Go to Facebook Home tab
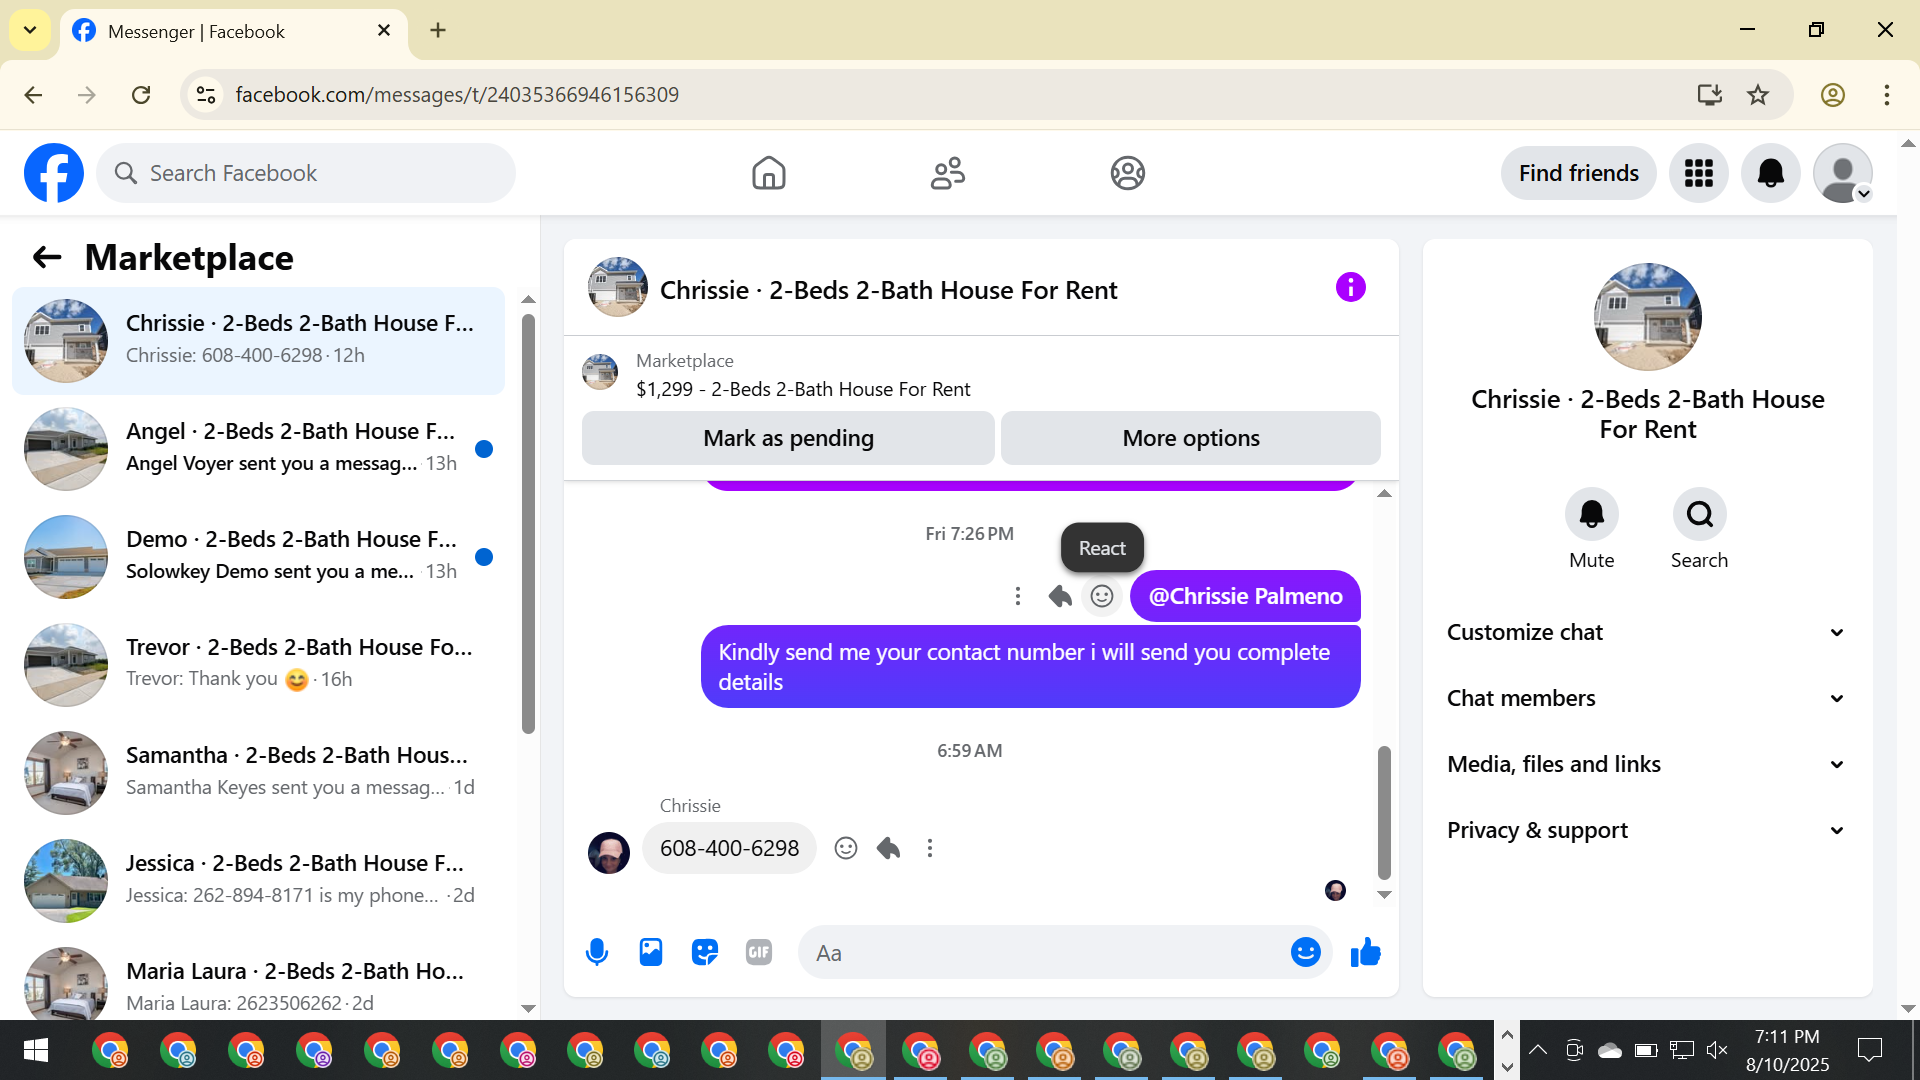Screen dimensions: 1920x1080 click(768, 173)
